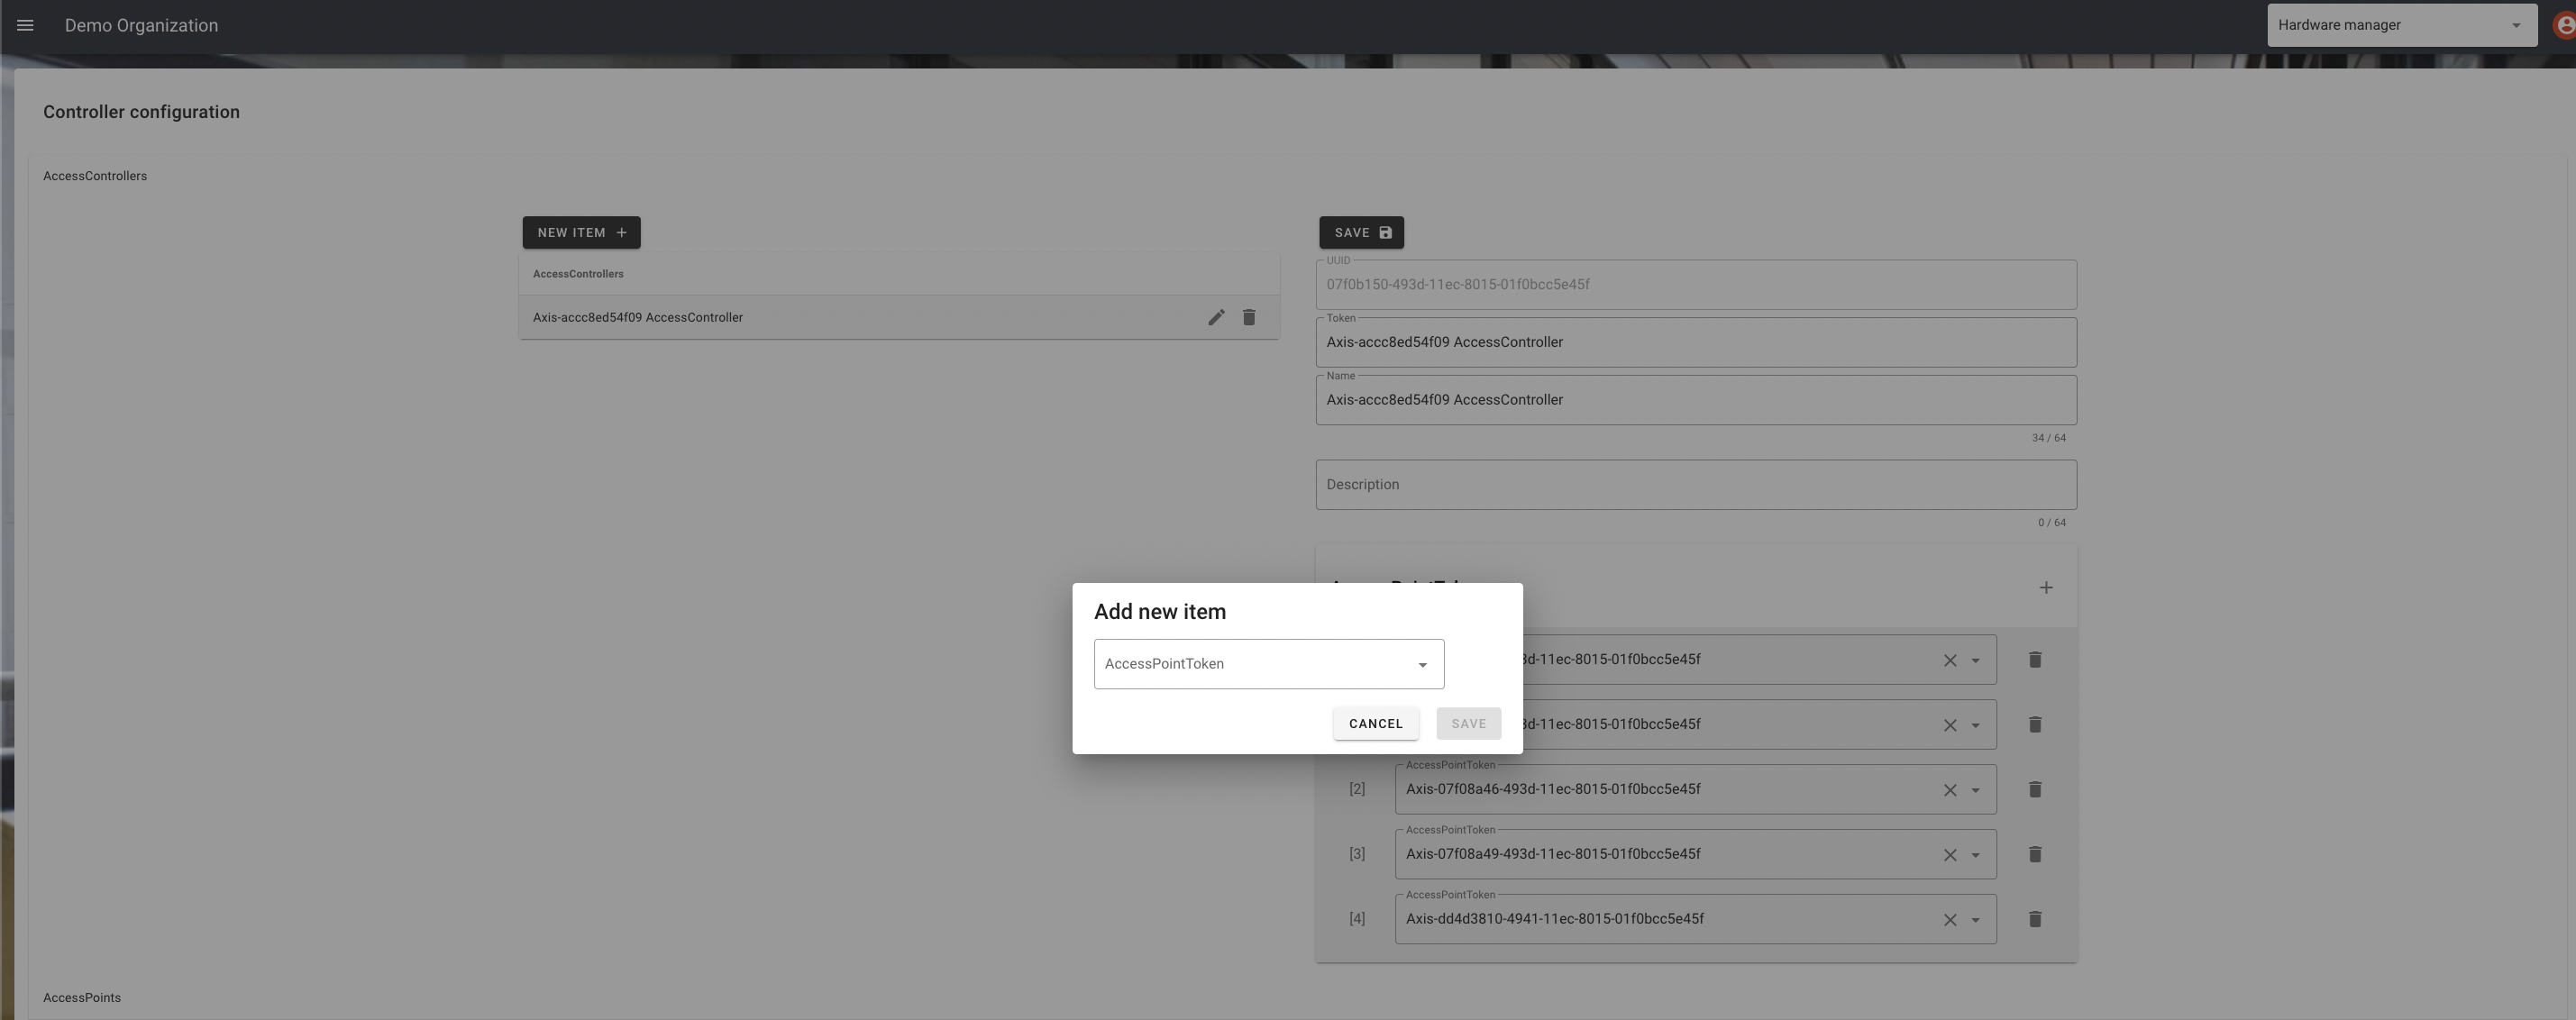
Task: Delete AccessPointToken row [2] trash icon
Action: [x=2035, y=790]
